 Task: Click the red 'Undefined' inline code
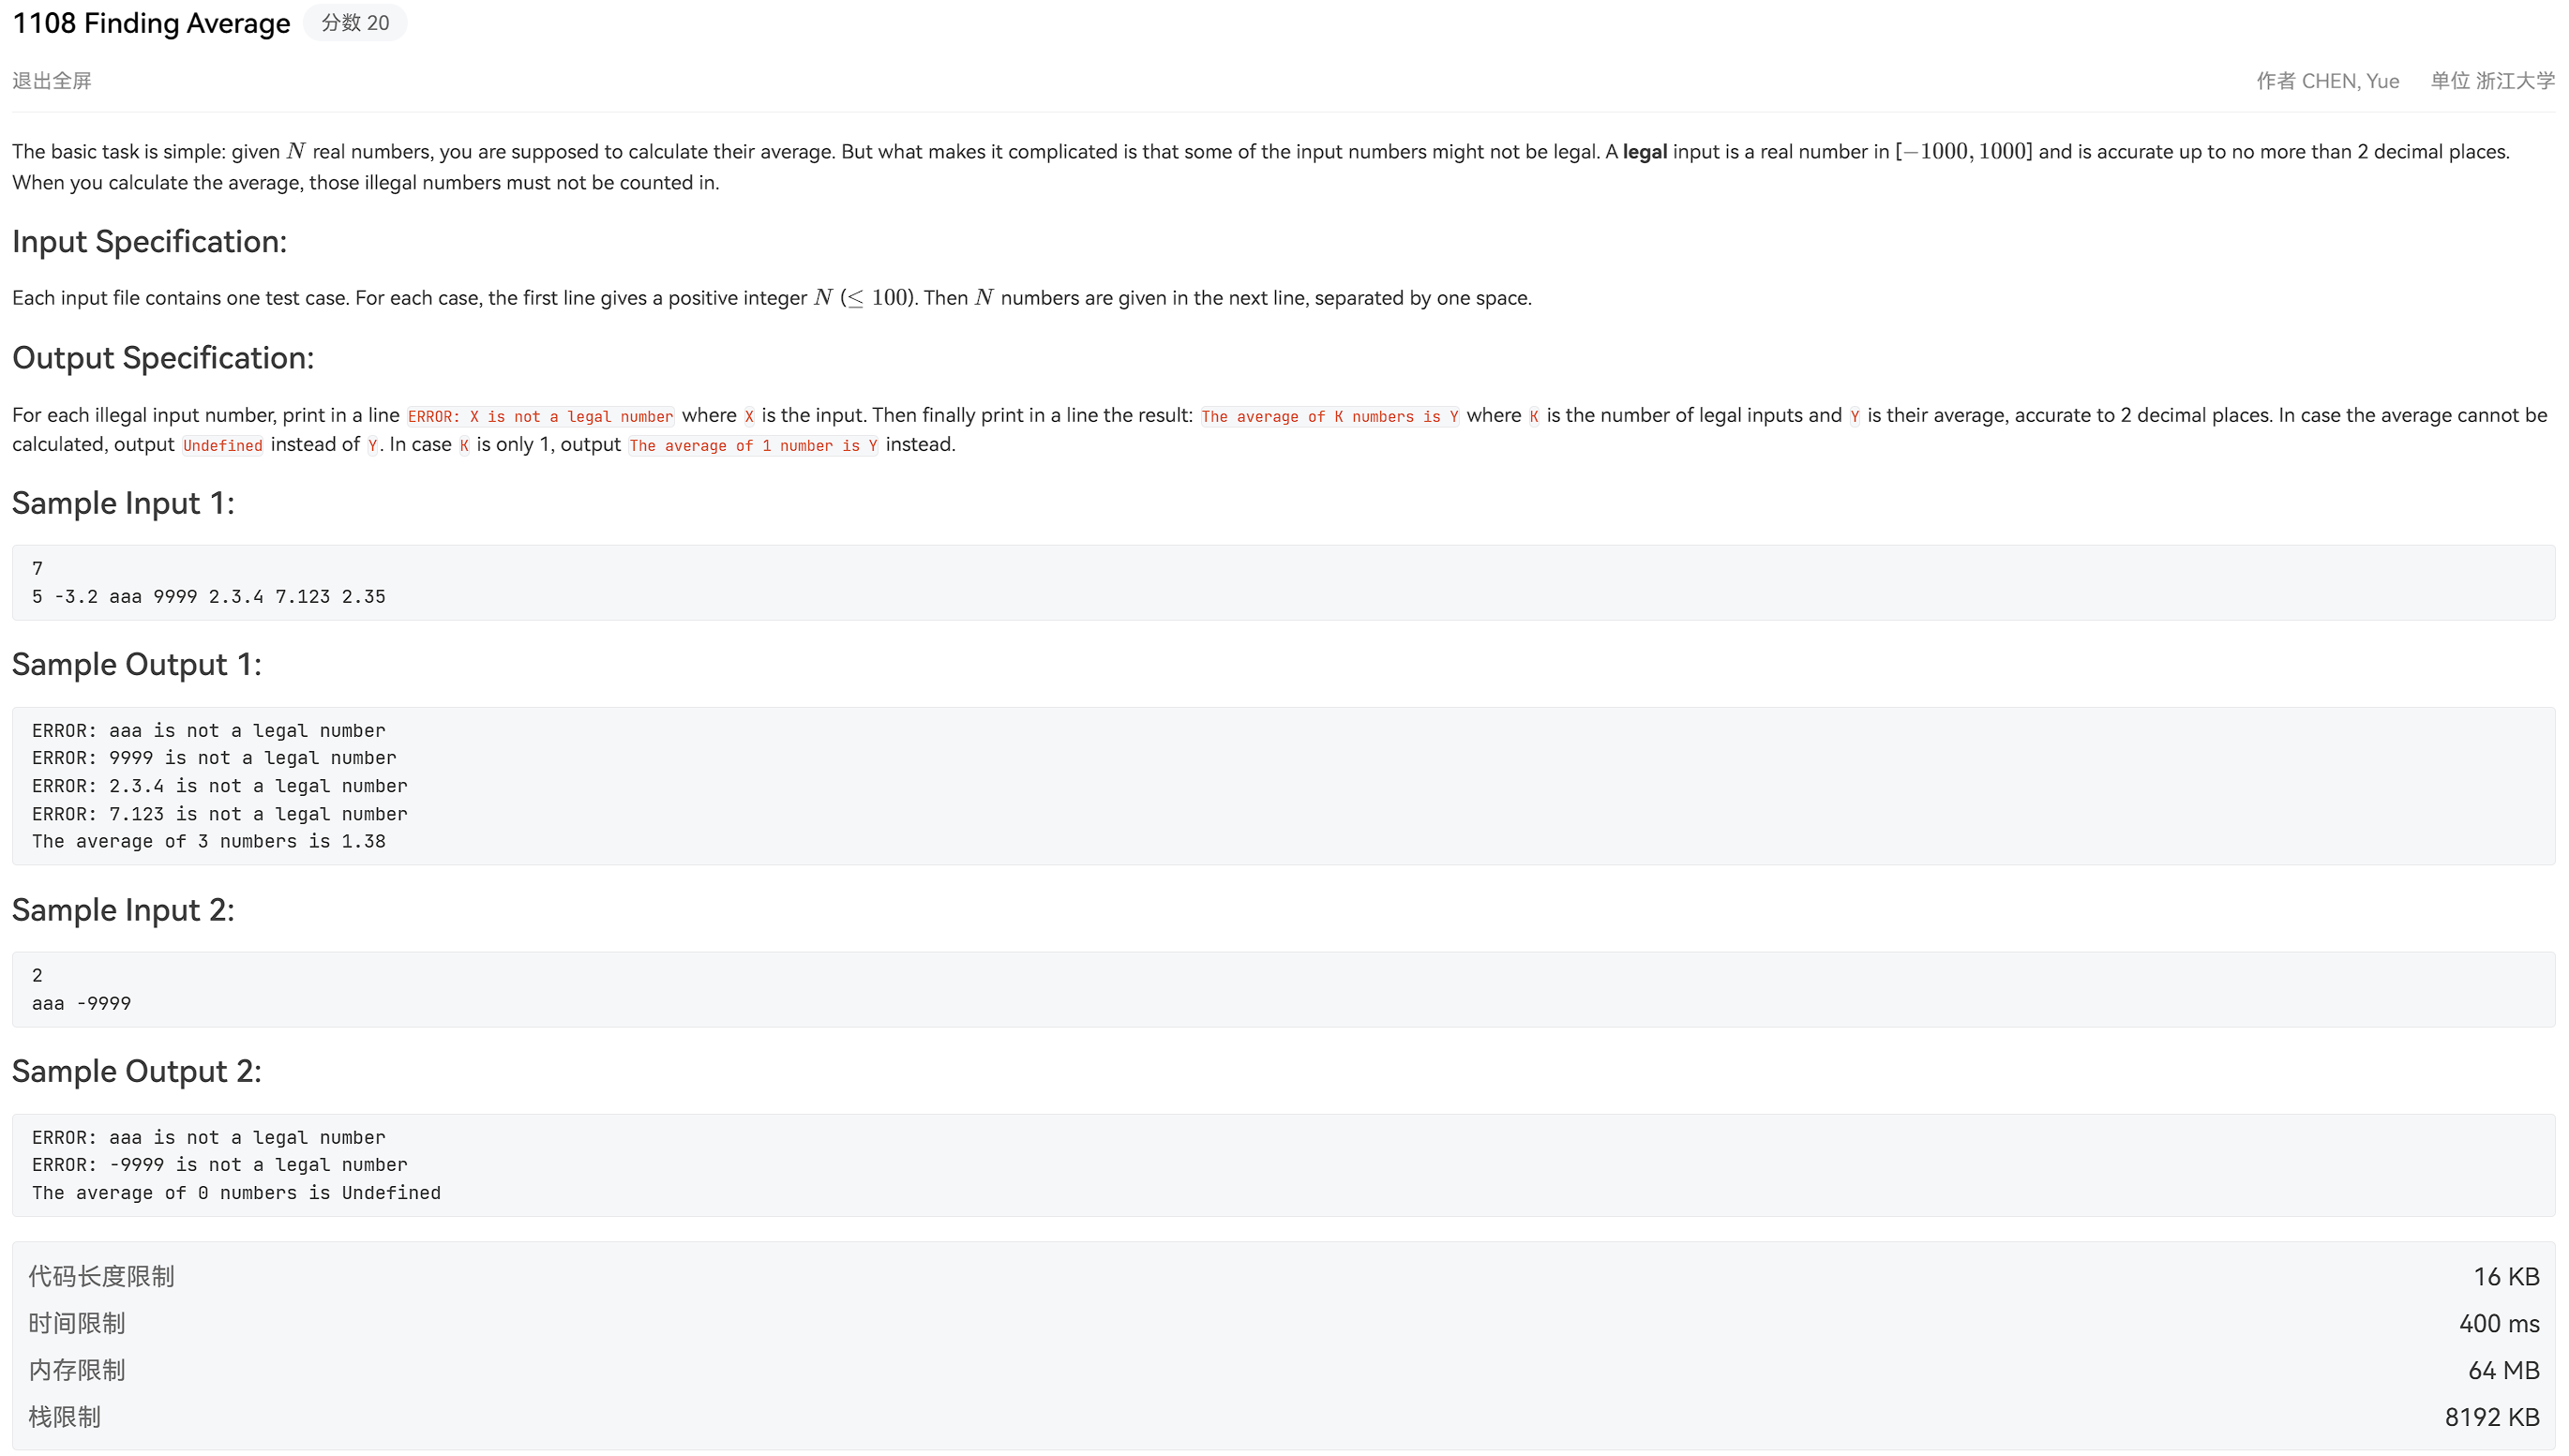point(222,445)
